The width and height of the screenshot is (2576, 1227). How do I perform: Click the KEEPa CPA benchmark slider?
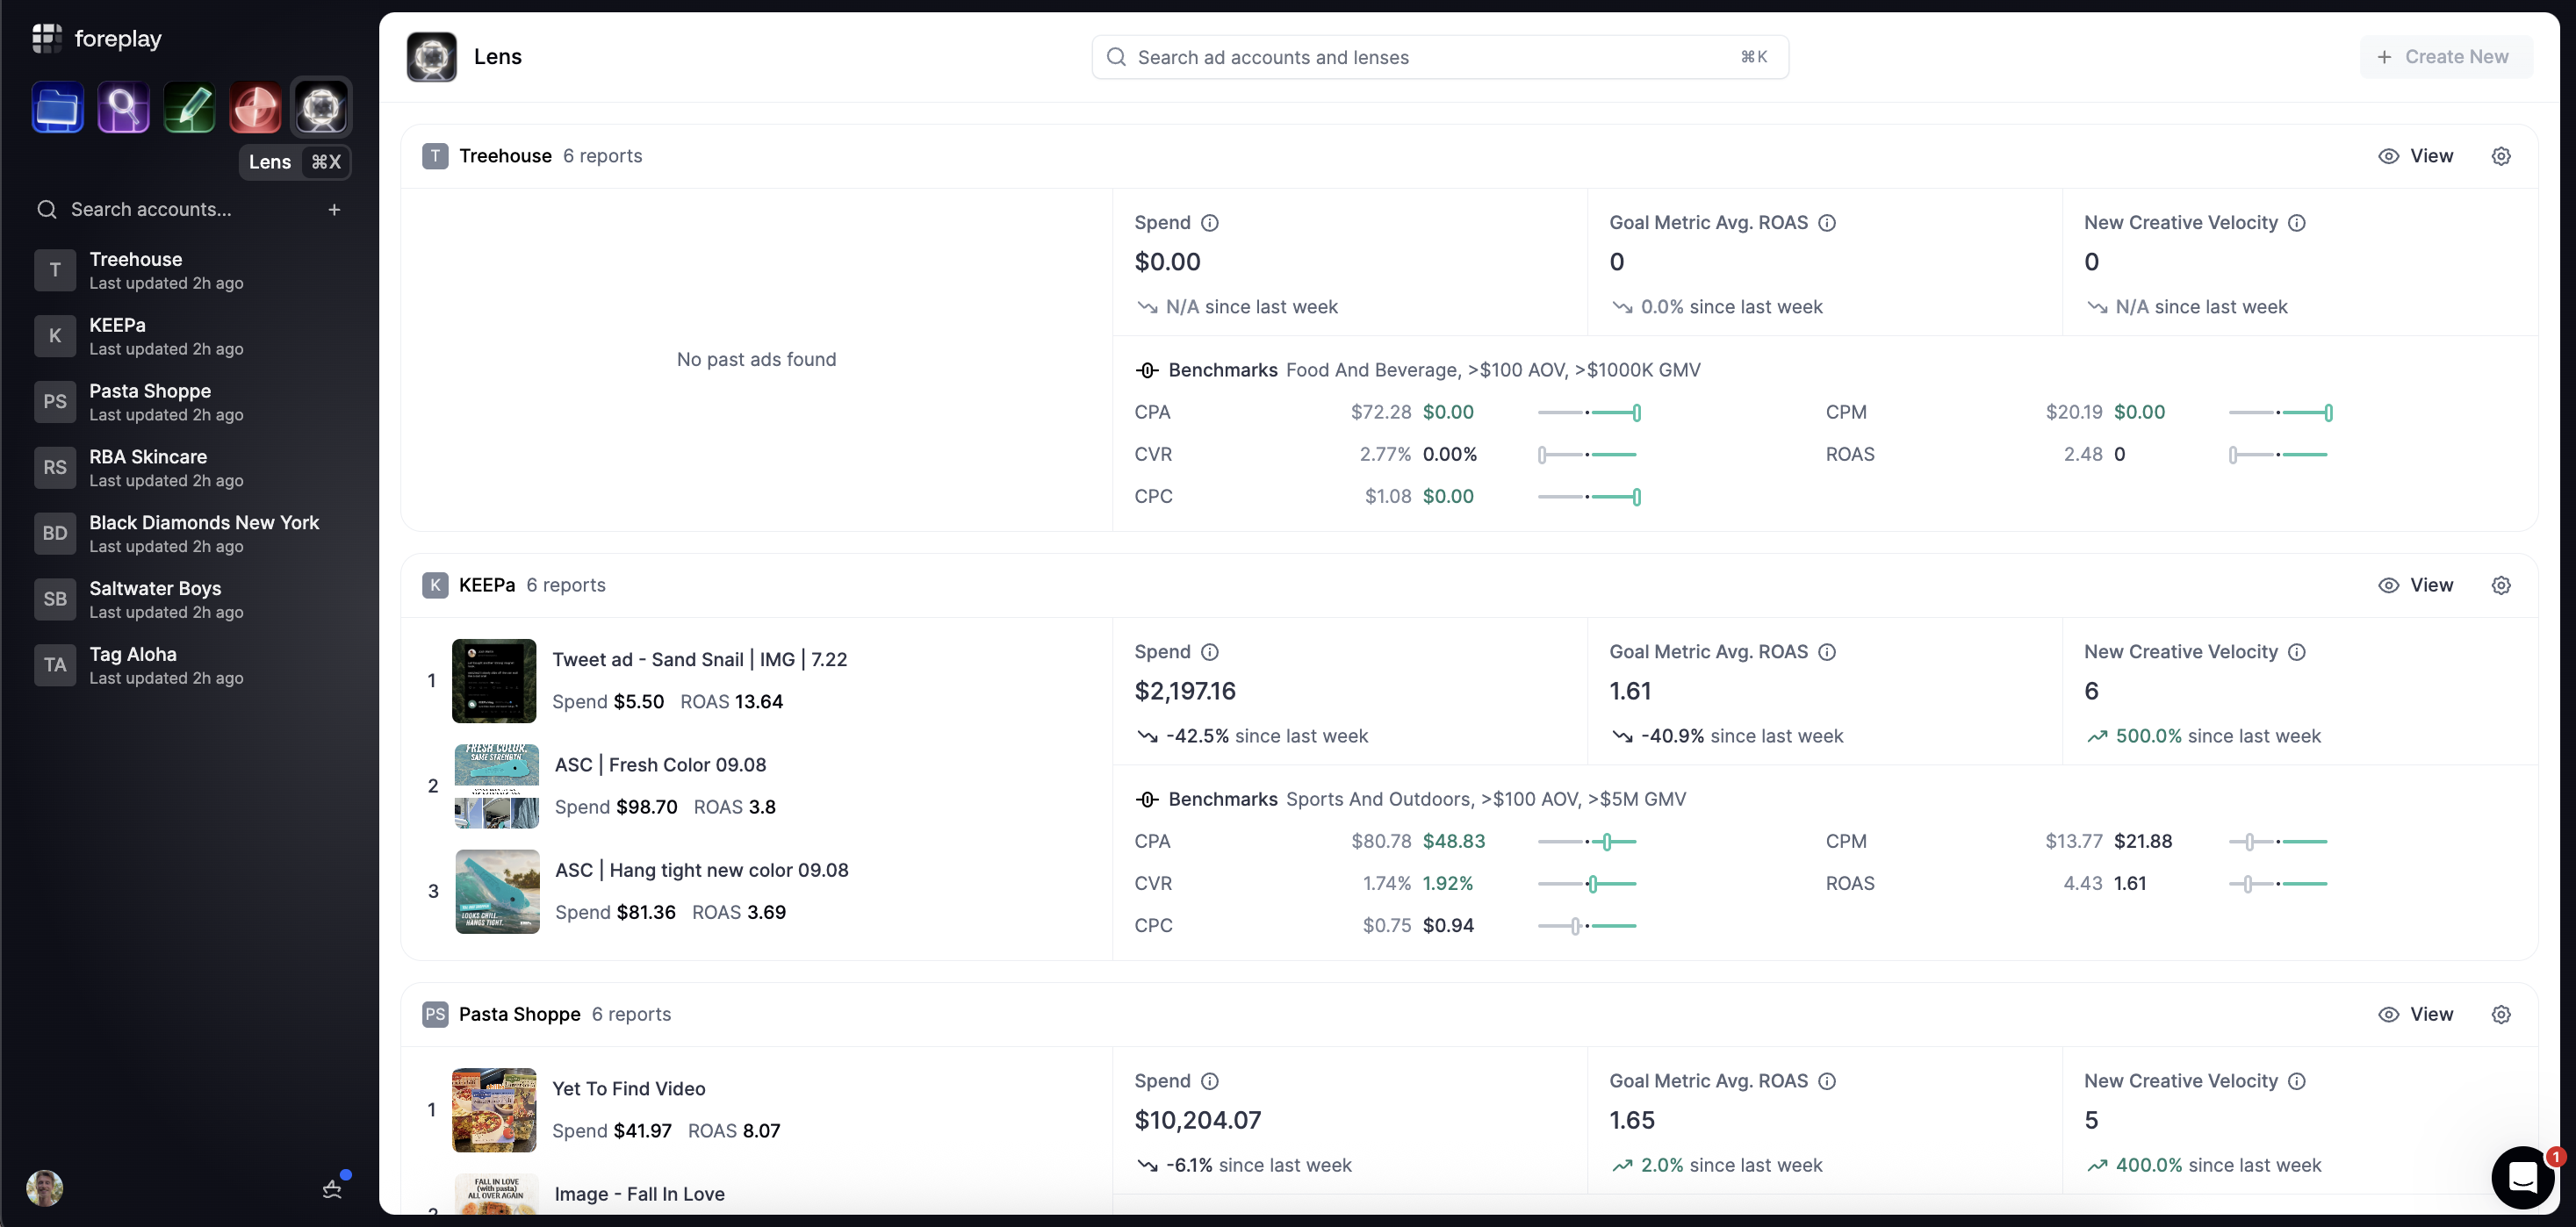pyautogui.click(x=1588, y=842)
